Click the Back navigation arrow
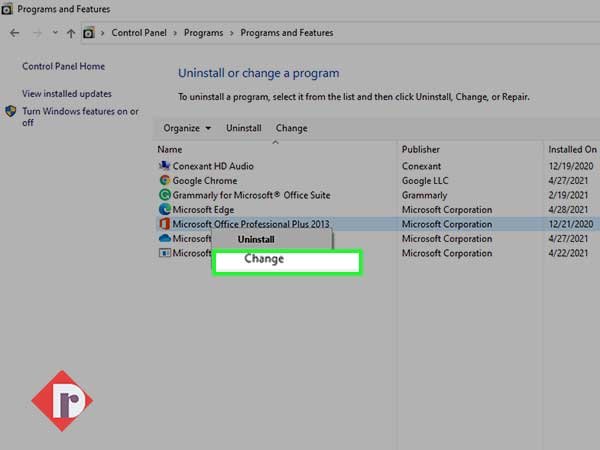This screenshot has height=450, width=600. coord(15,33)
